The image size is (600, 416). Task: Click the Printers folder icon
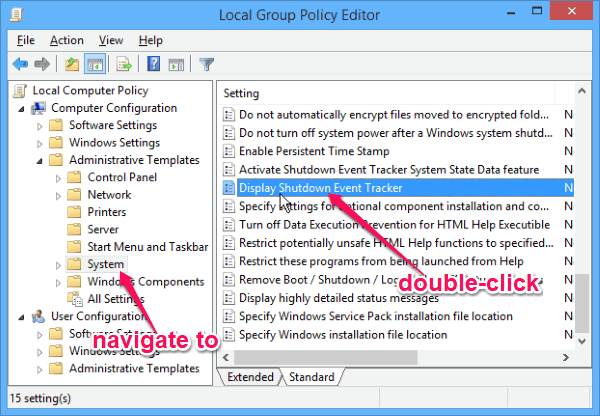point(74,212)
